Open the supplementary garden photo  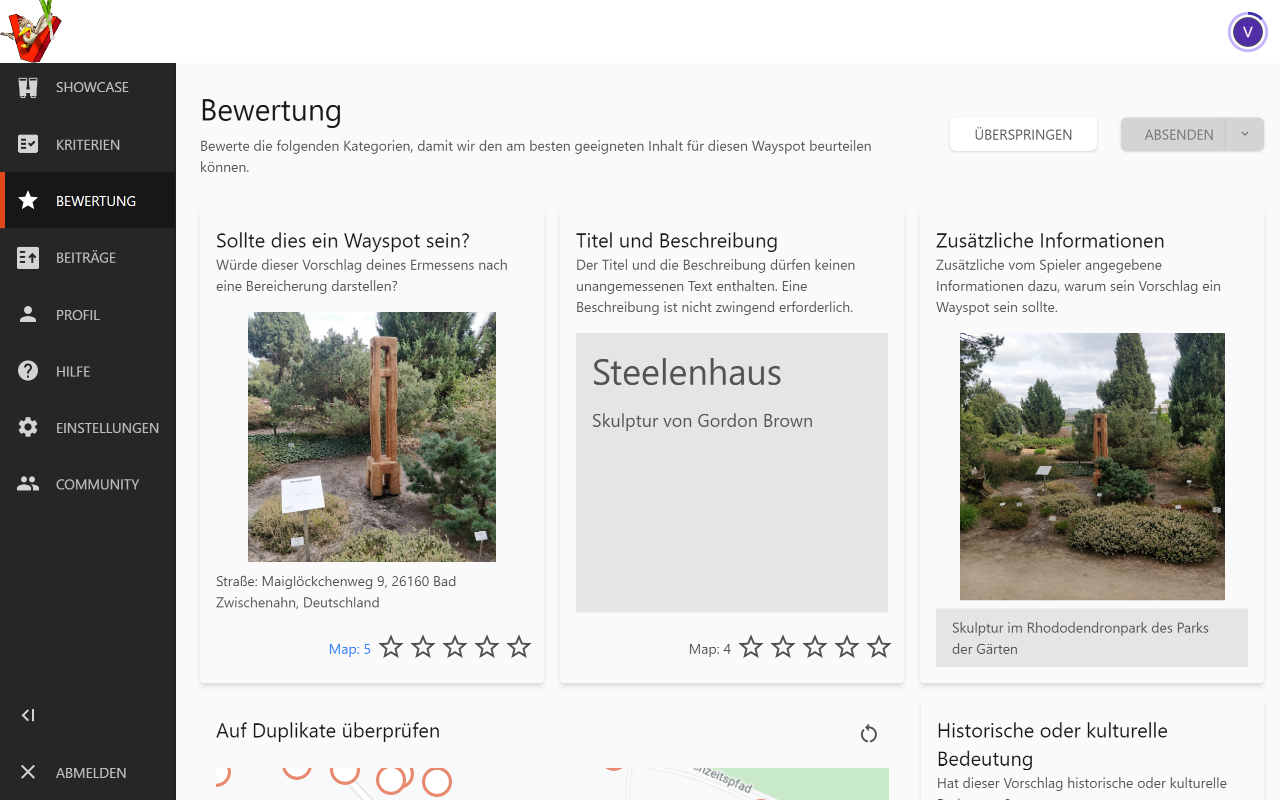pos(1092,466)
